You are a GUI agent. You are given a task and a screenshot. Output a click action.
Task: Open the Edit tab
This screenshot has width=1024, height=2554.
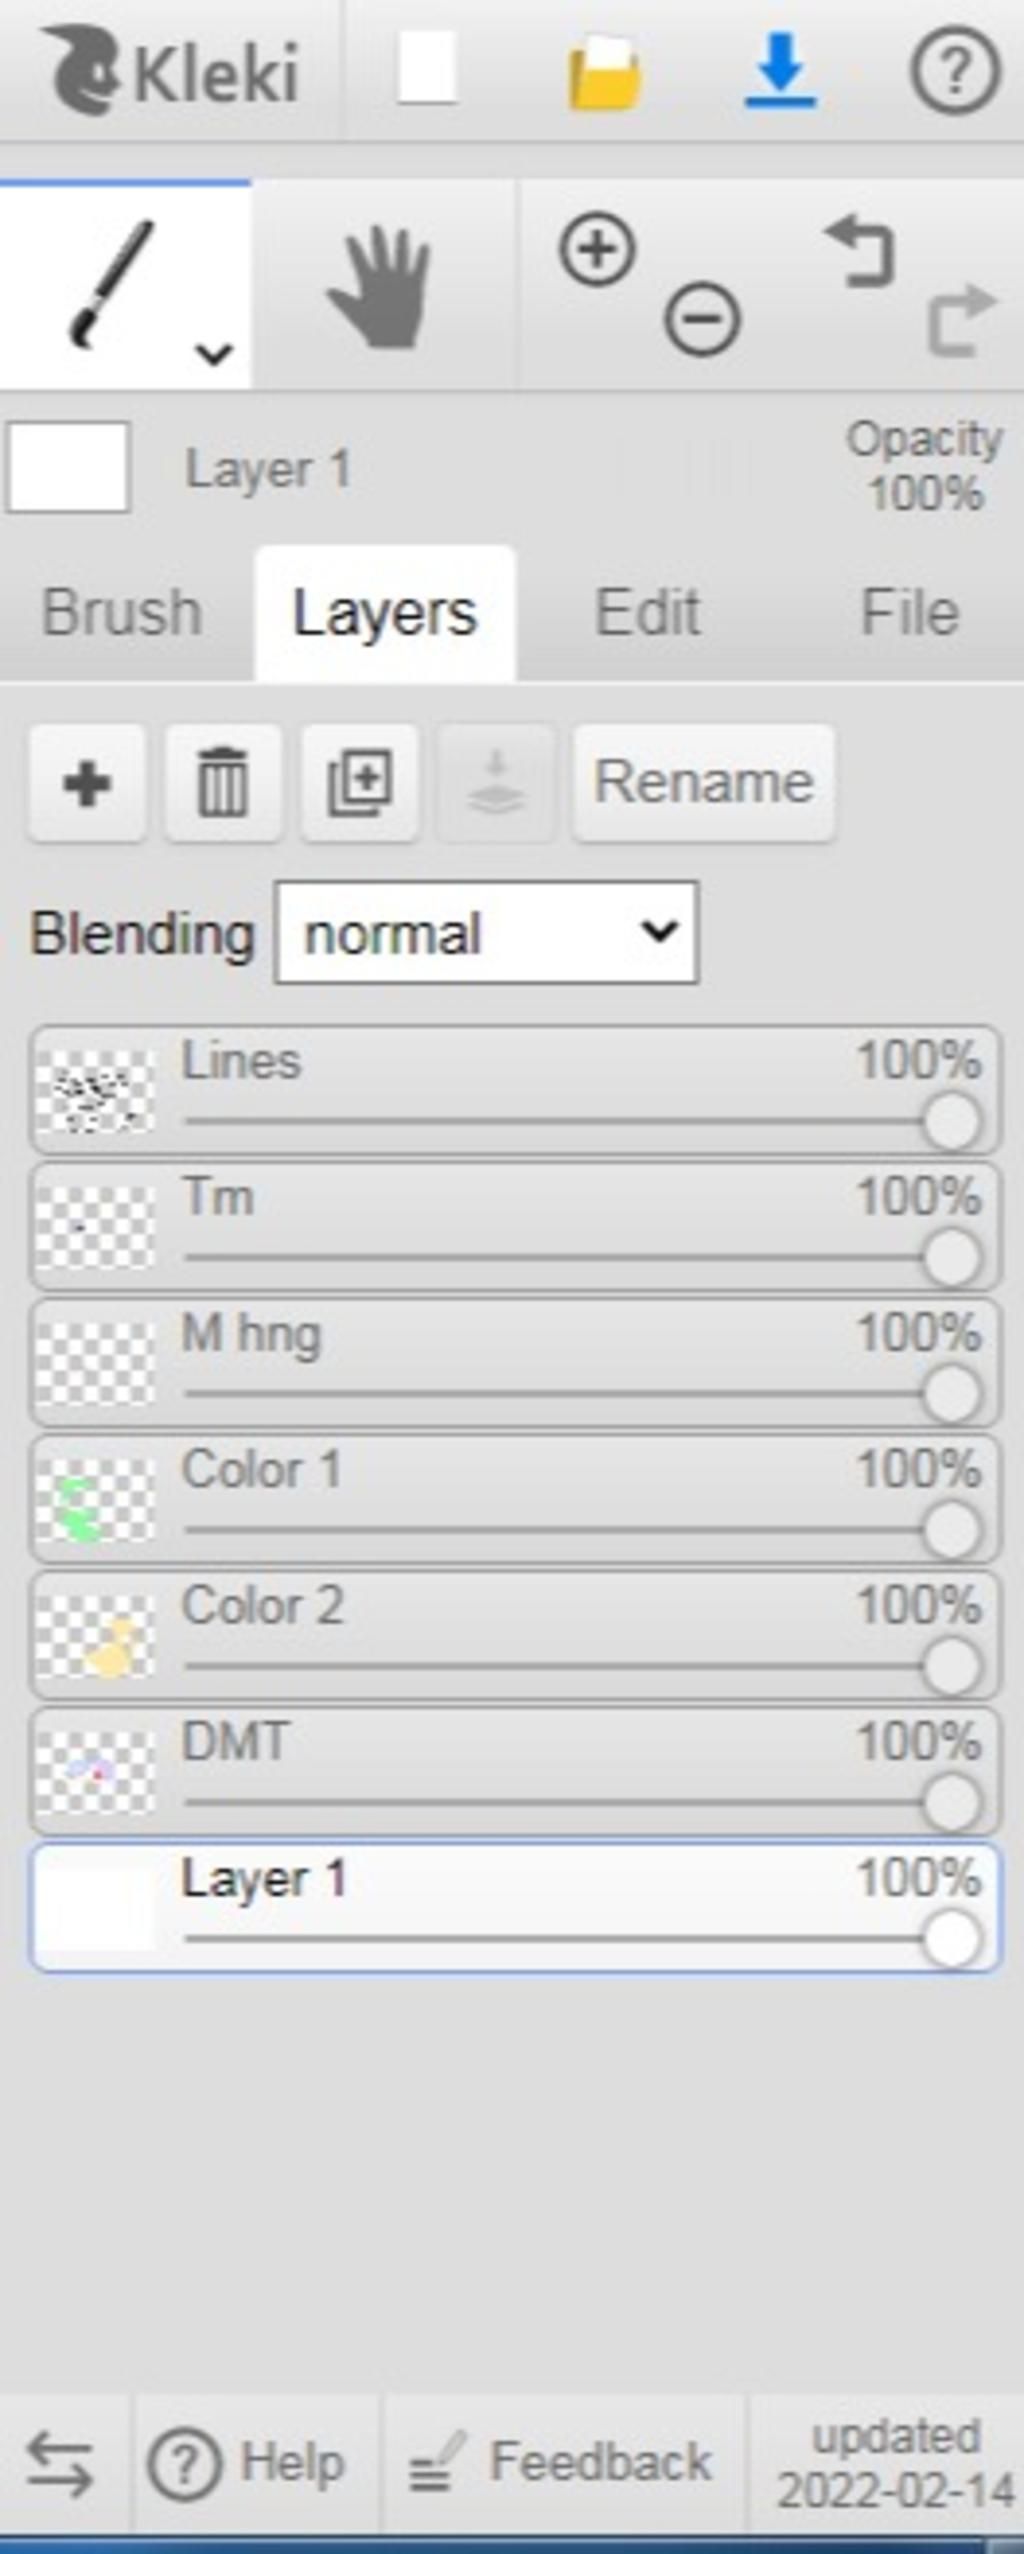[647, 612]
